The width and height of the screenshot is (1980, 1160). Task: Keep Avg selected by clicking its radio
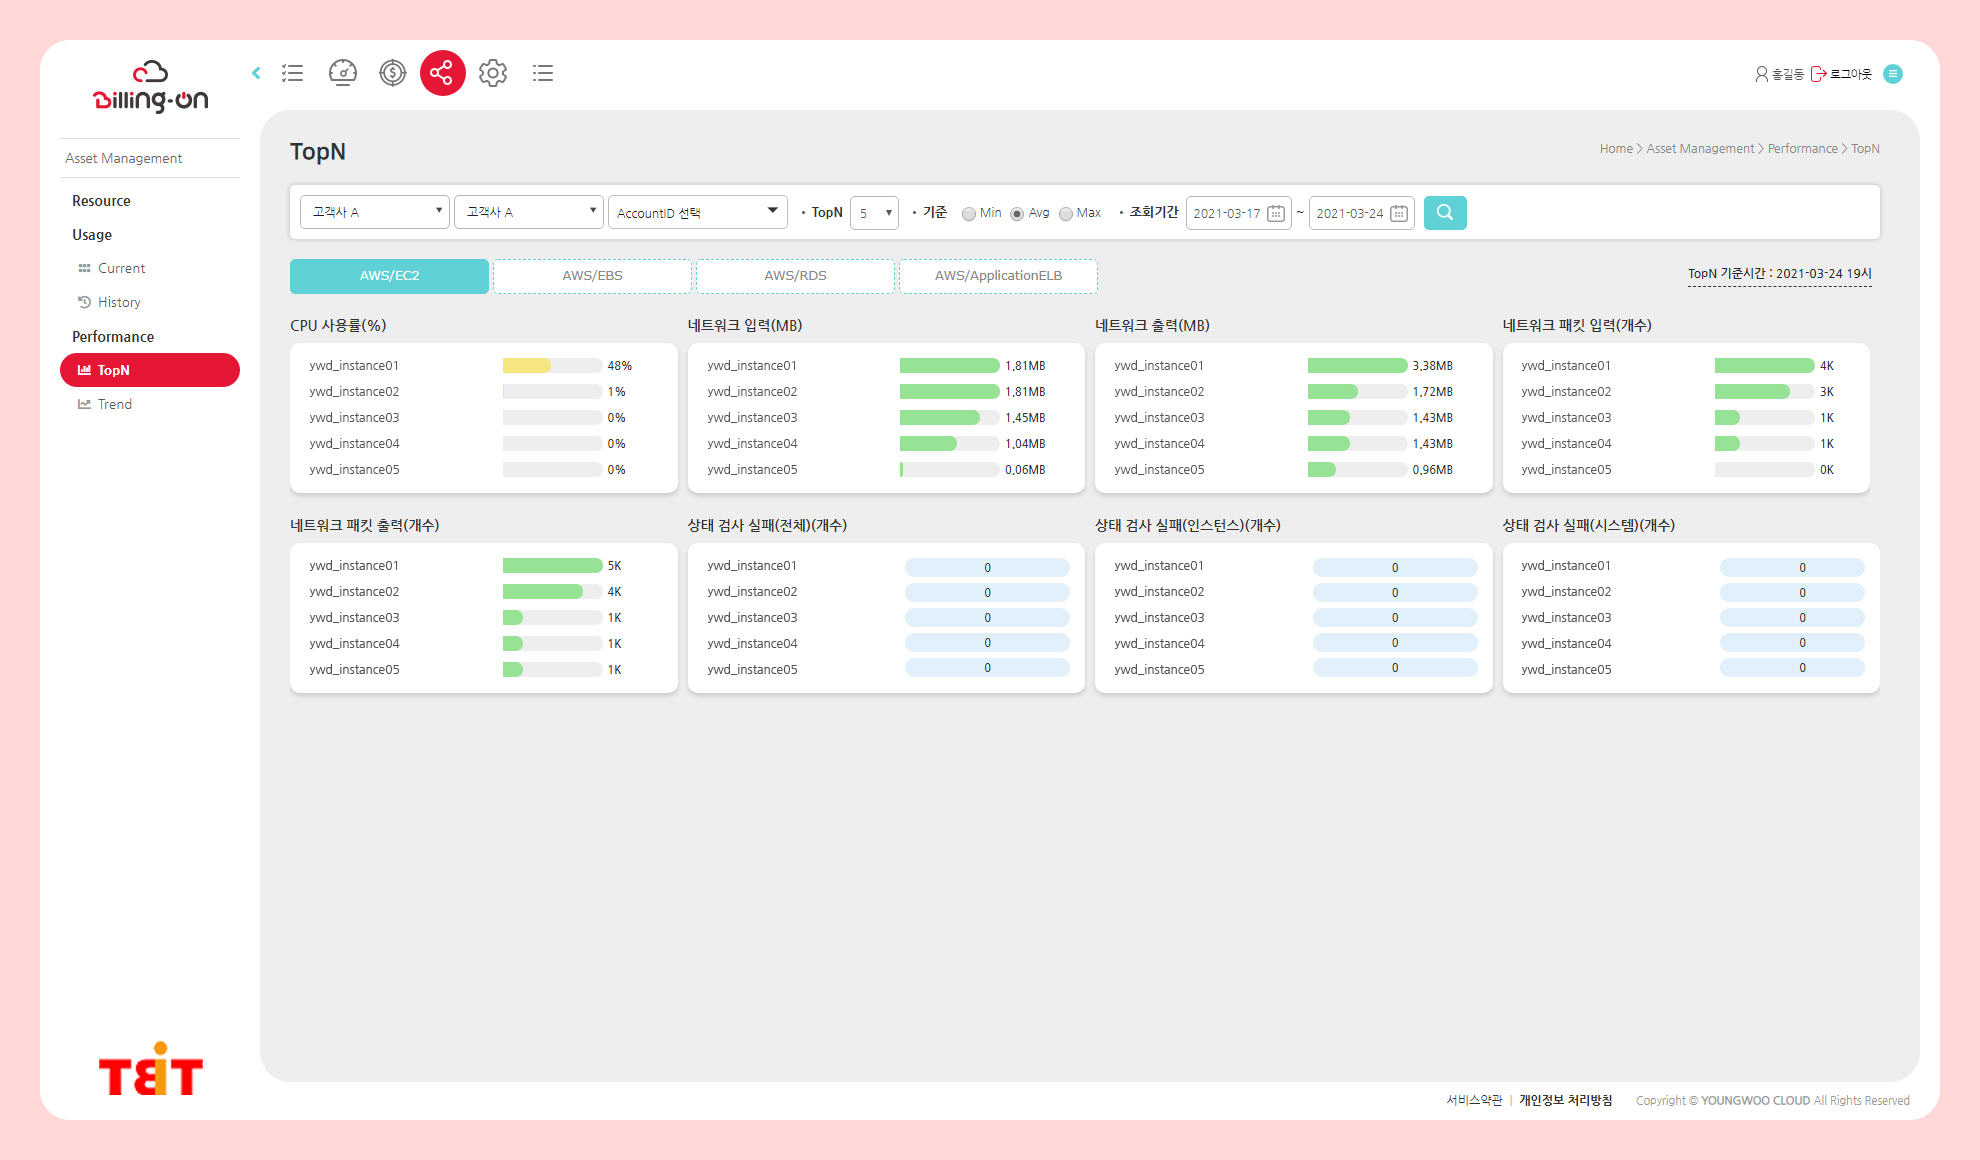pos(1017,213)
